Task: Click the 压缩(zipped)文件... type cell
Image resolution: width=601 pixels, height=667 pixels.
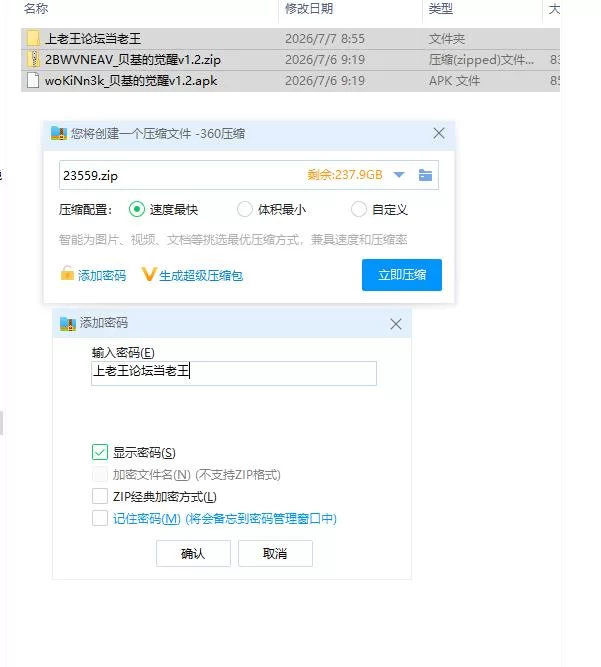Action: [x=481, y=60]
